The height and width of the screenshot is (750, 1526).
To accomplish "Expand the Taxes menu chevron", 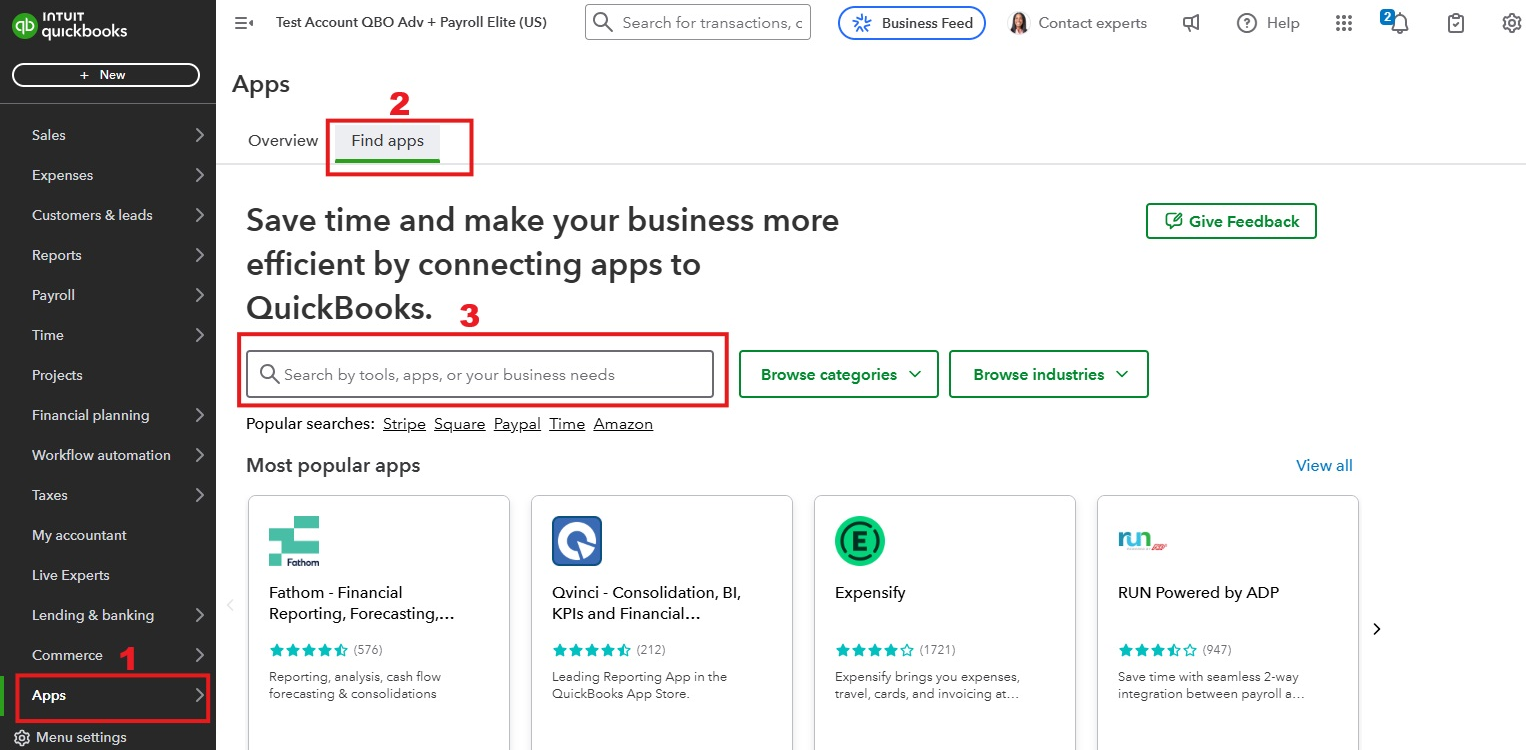I will (x=199, y=495).
